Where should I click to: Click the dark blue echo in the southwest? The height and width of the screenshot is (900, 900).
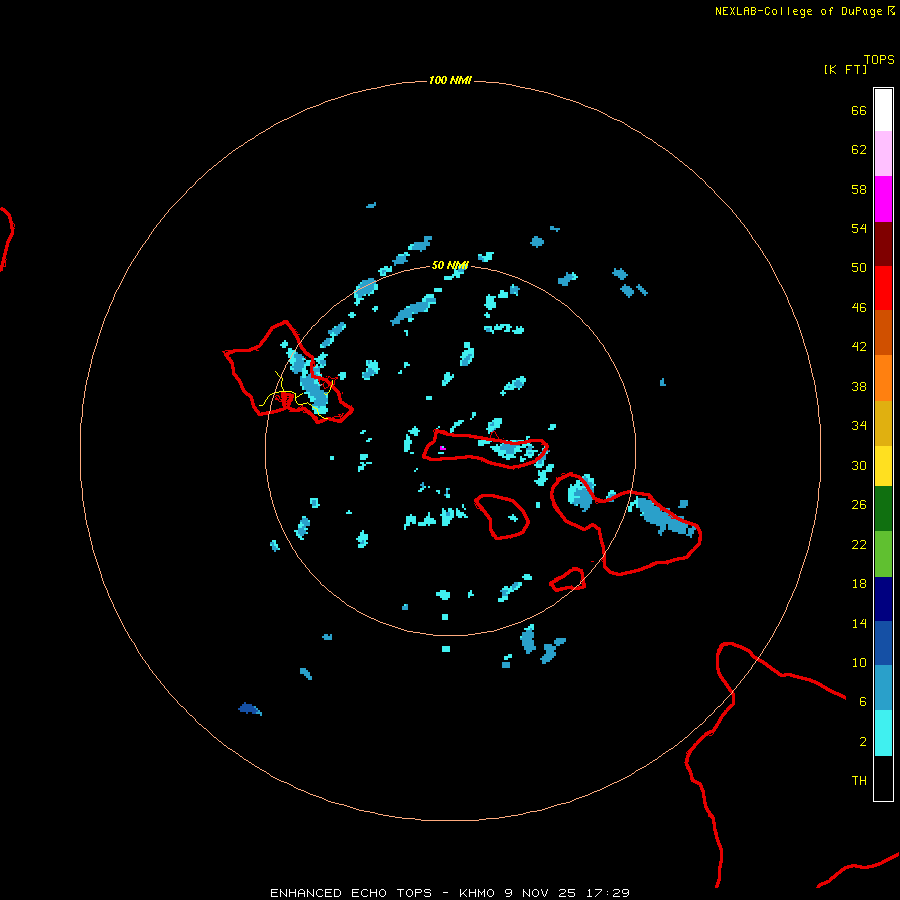(x=250, y=709)
